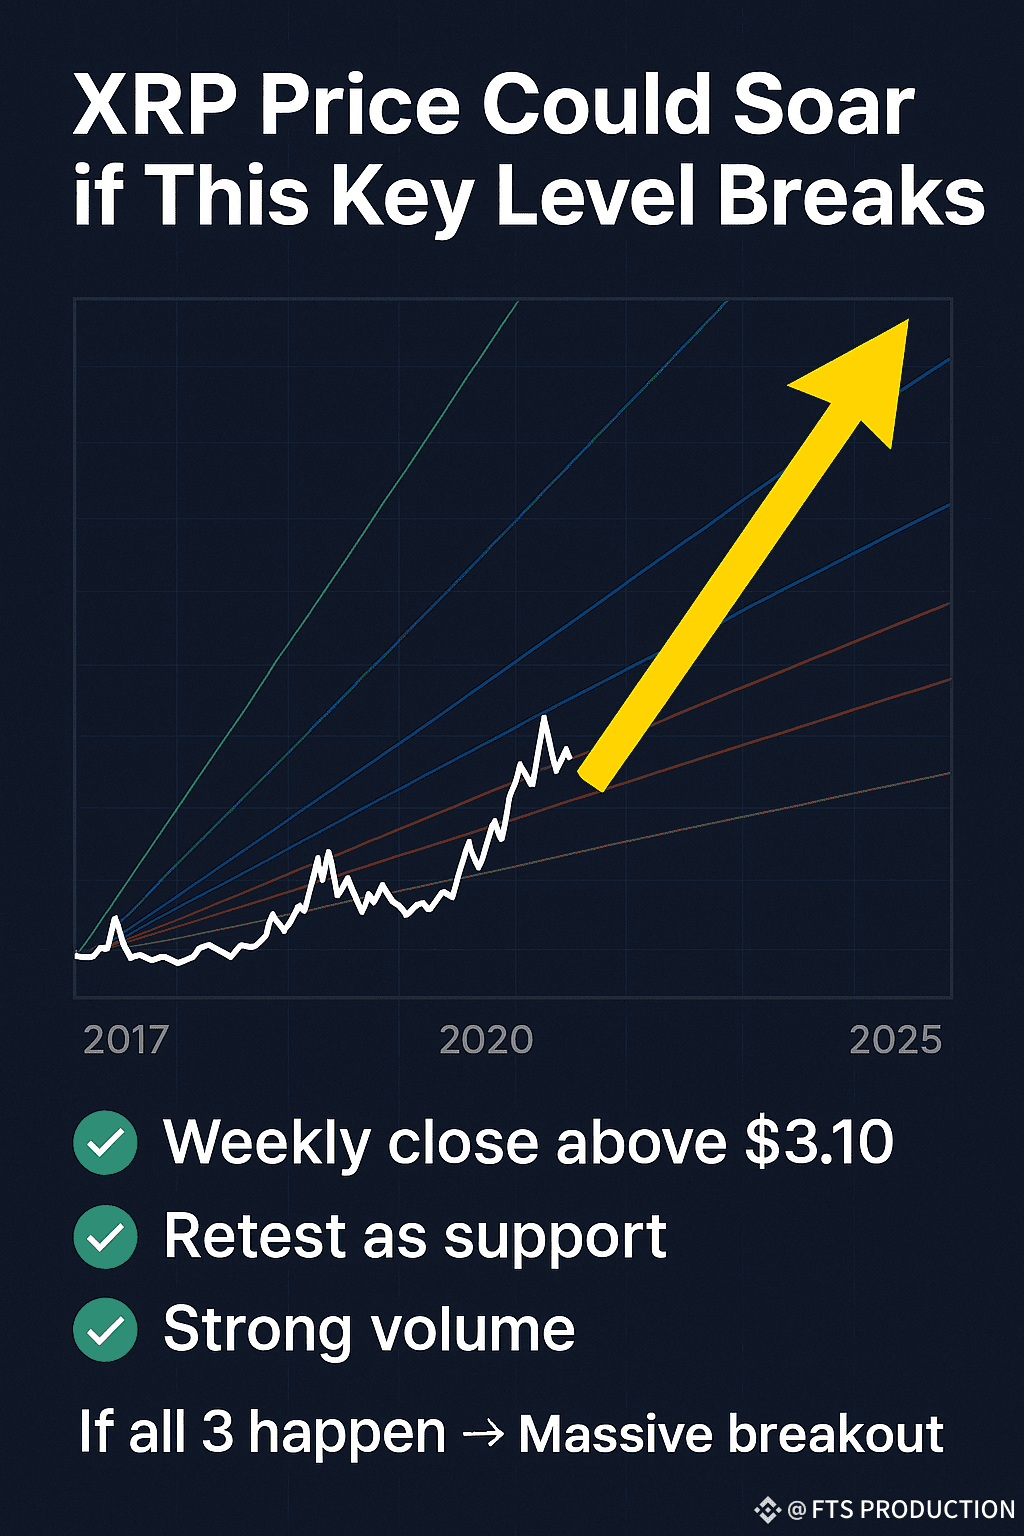This screenshot has height=1536, width=1024.
Task: Click checkmark beside Strong volume
Action: (x=105, y=1330)
